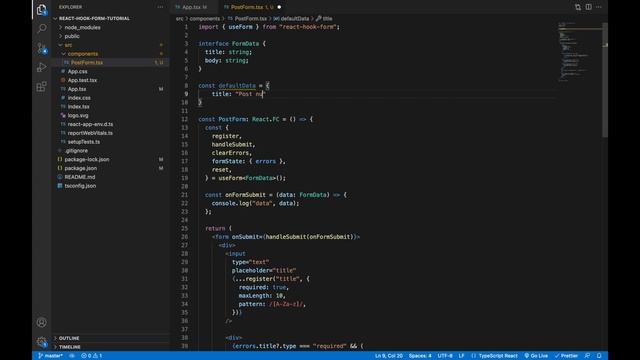Click Spaces: 4 indentation setting
The image size is (640, 360).
(x=420, y=356)
